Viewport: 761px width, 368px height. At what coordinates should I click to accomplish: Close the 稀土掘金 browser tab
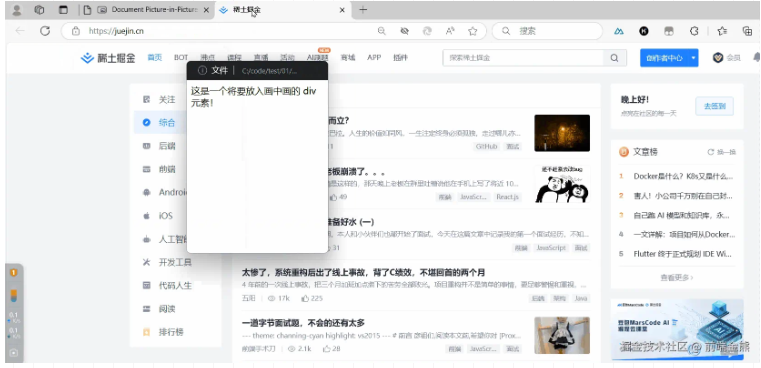click(342, 10)
